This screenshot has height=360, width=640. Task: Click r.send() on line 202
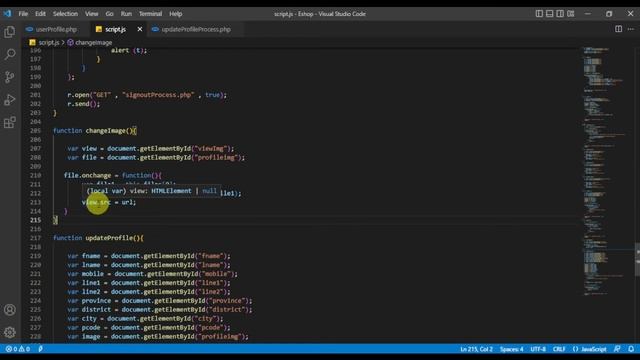point(83,104)
